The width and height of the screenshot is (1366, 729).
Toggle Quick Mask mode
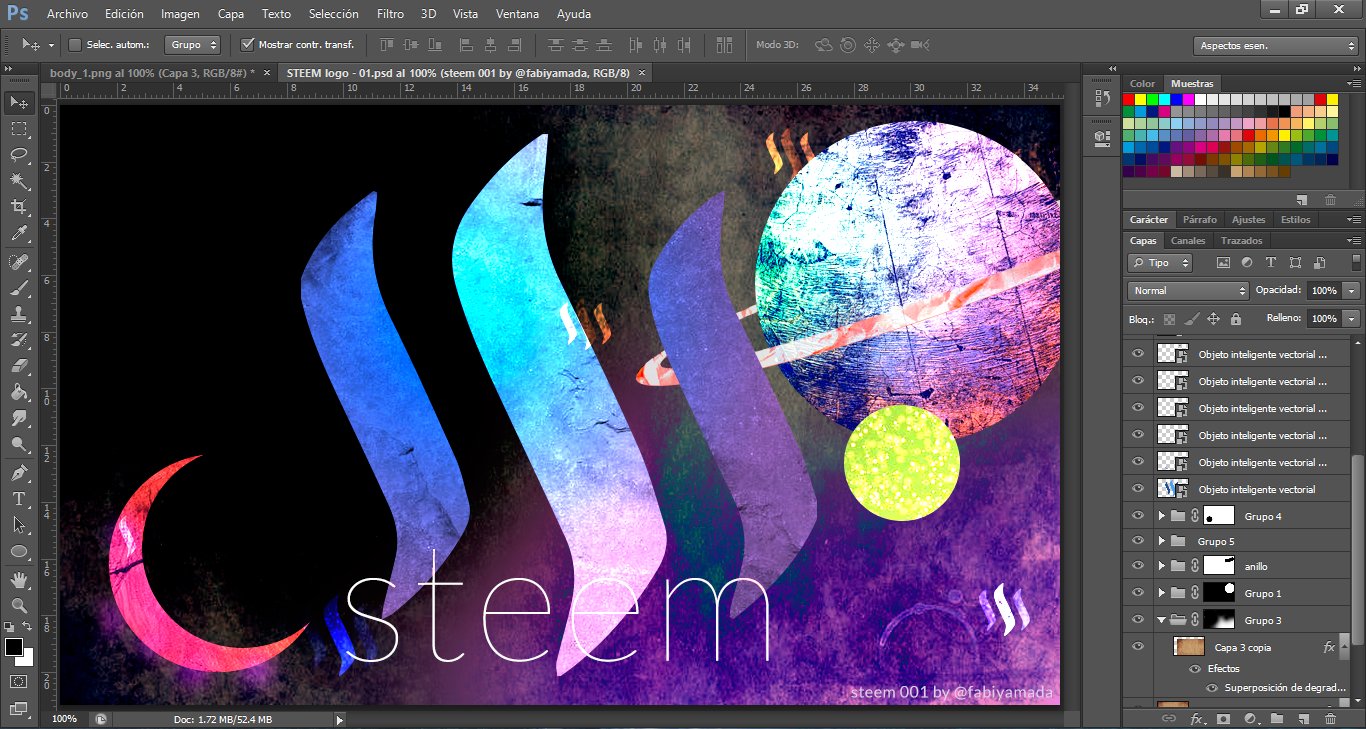(19, 681)
